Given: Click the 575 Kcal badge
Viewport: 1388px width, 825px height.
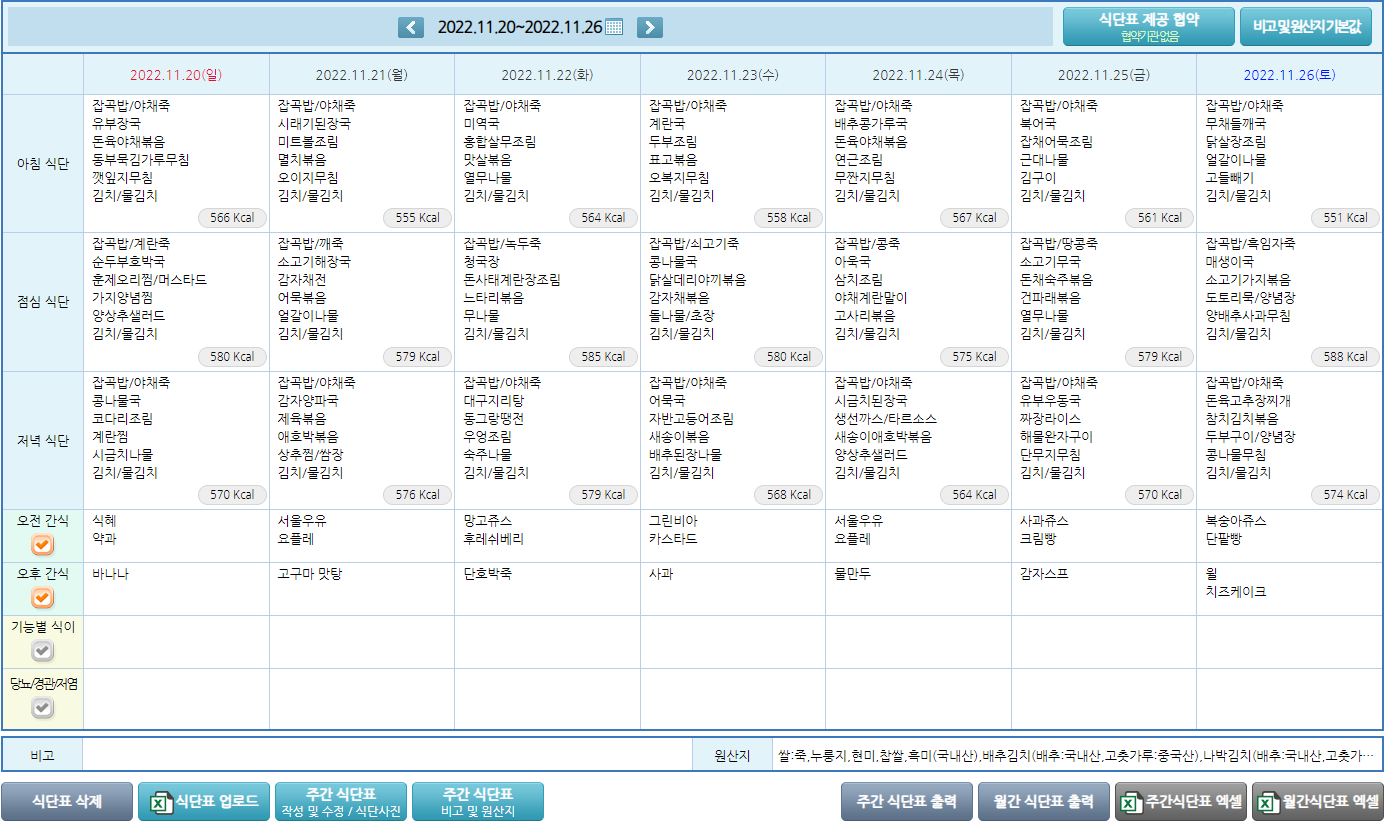Looking at the screenshot, I should (975, 356).
